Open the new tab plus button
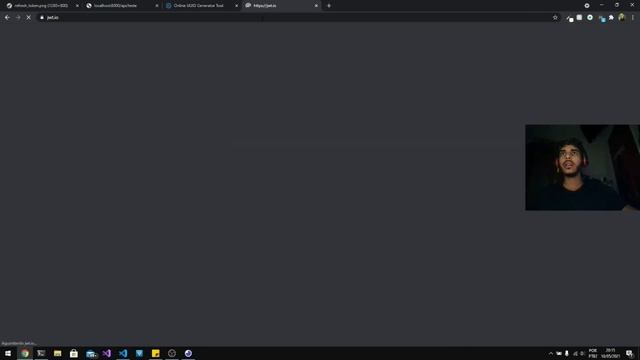This screenshot has width=640, height=360. [x=329, y=6]
